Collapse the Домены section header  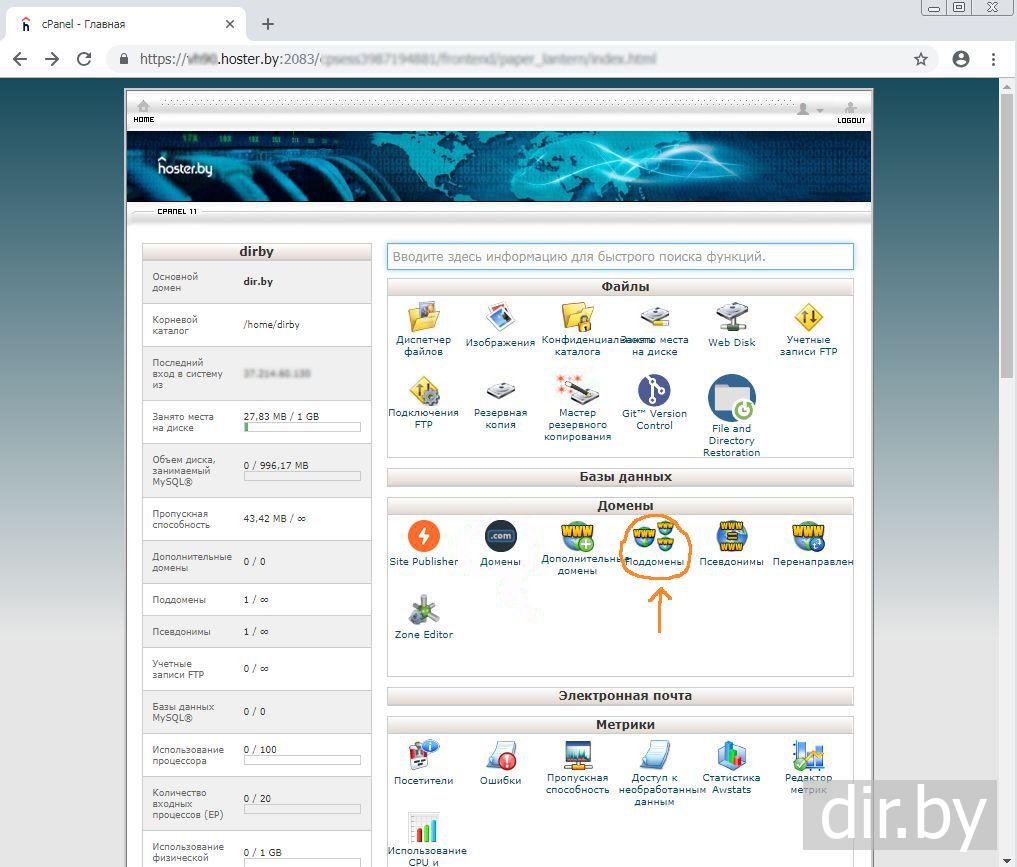pos(620,506)
